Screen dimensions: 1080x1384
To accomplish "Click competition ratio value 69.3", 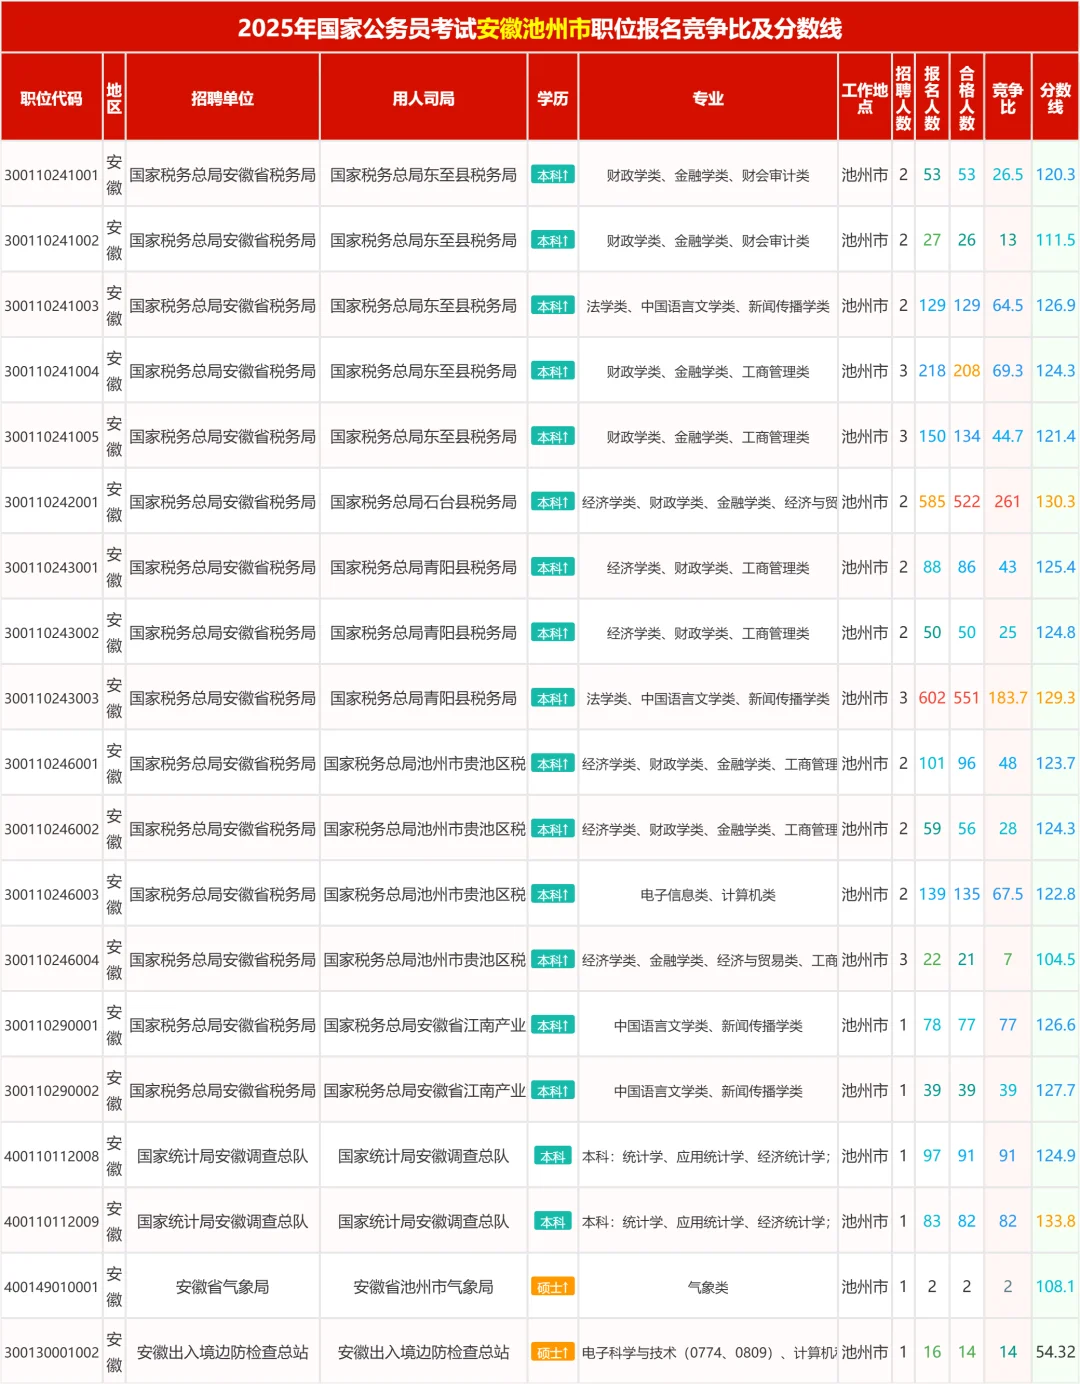I will (x=1007, y=371).
